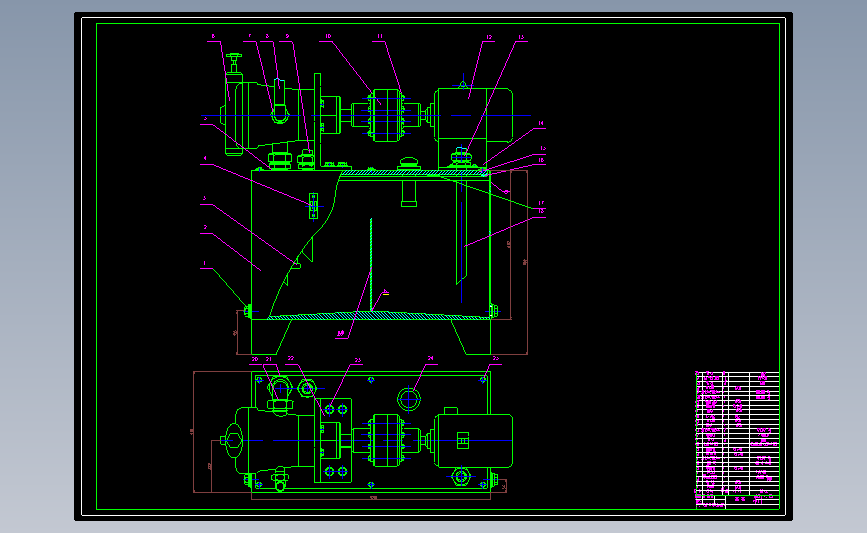Select the vertical baffle plate inside the tank

(x=371, y=265)
